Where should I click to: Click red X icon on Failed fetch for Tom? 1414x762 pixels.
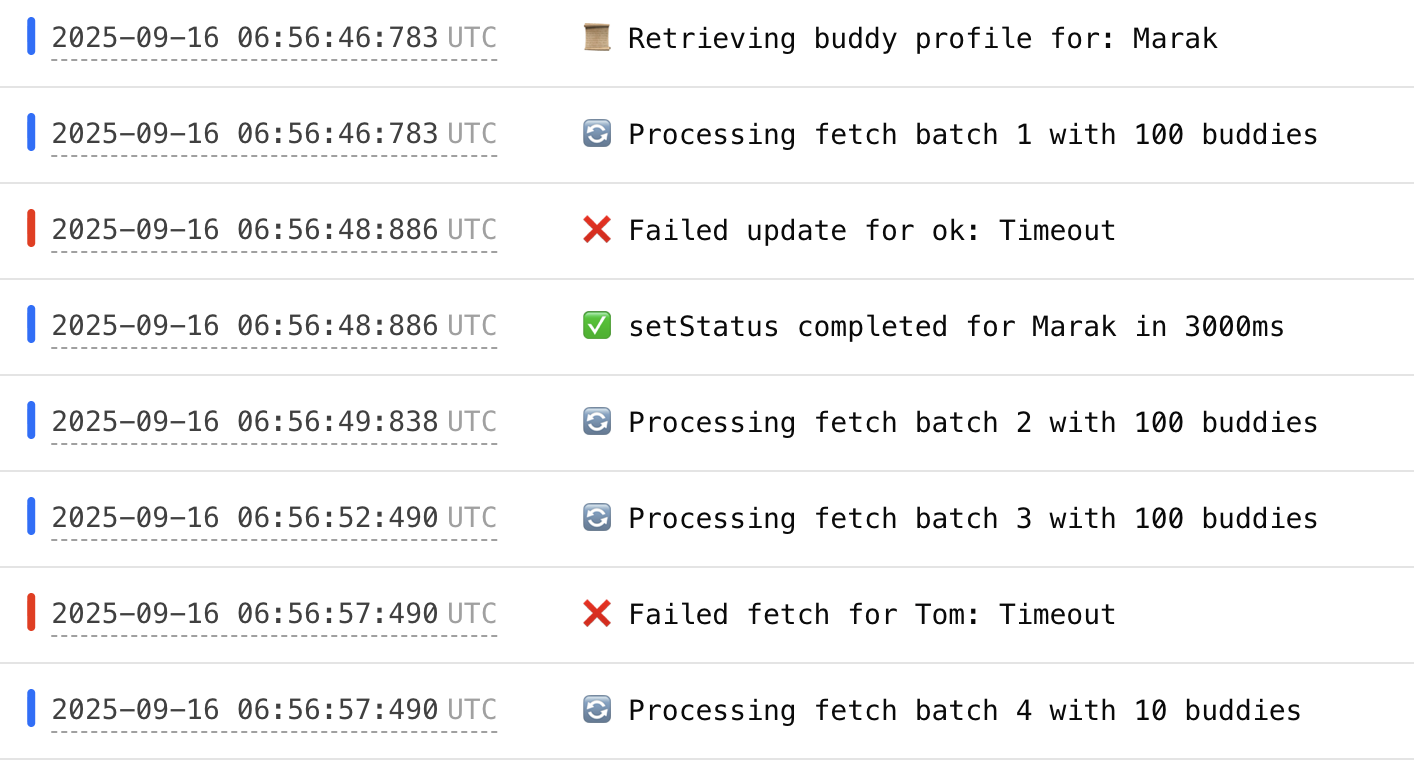point(596,614)
